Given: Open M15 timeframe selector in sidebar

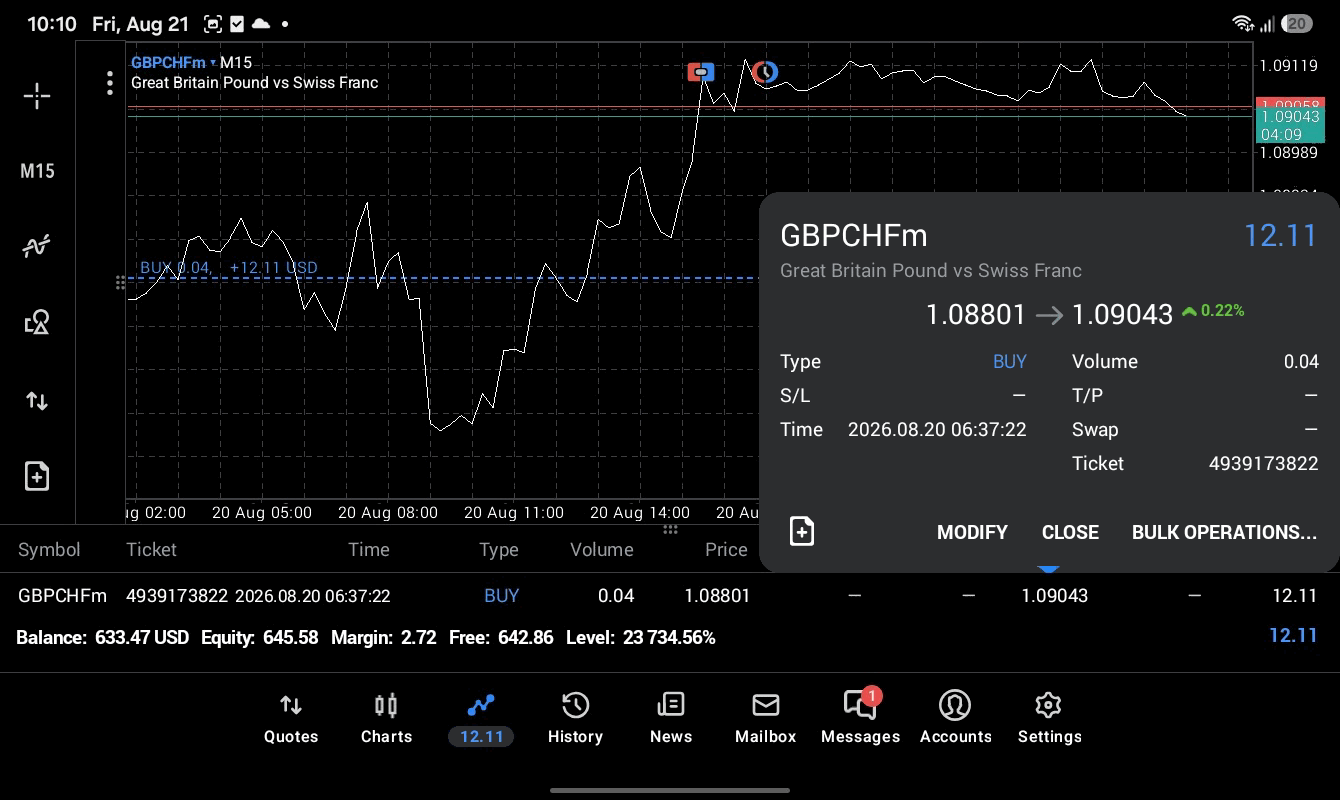Looking at the screenshot, I should click(37, 171).
